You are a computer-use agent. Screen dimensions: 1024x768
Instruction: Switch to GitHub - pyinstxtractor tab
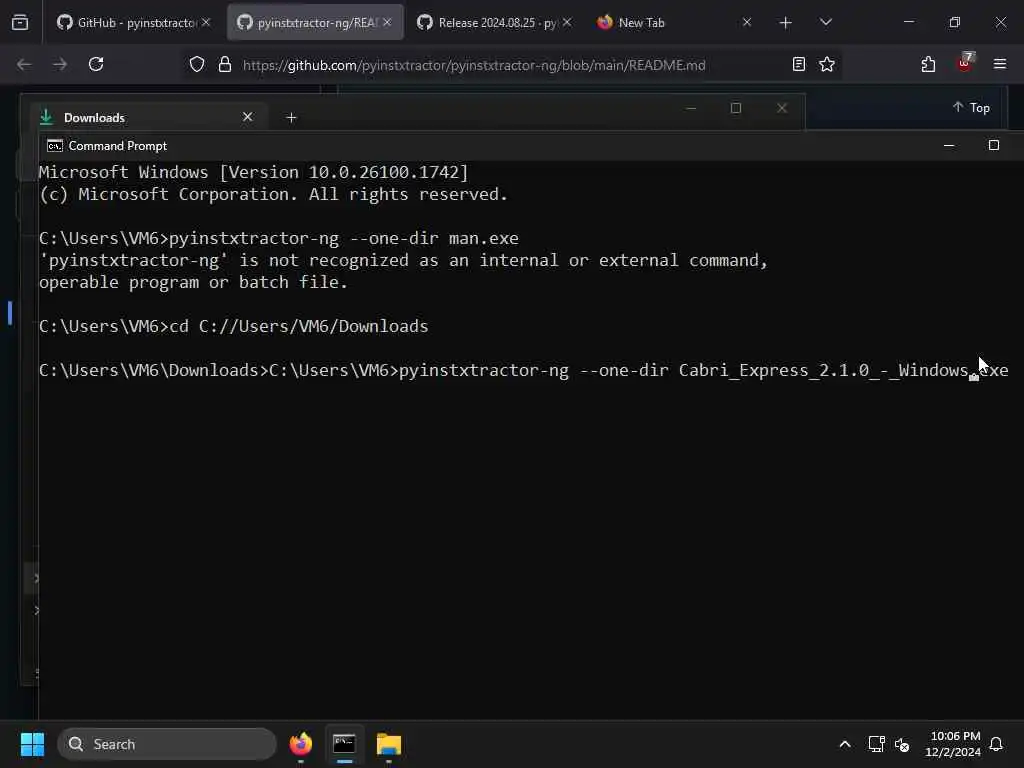click(x=133, y=22)
